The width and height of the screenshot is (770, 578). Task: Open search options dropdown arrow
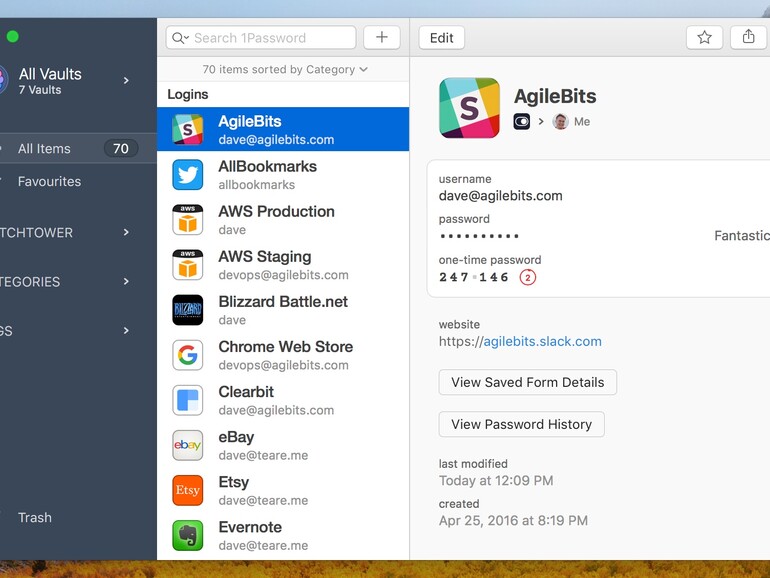(x=187, y=37)
